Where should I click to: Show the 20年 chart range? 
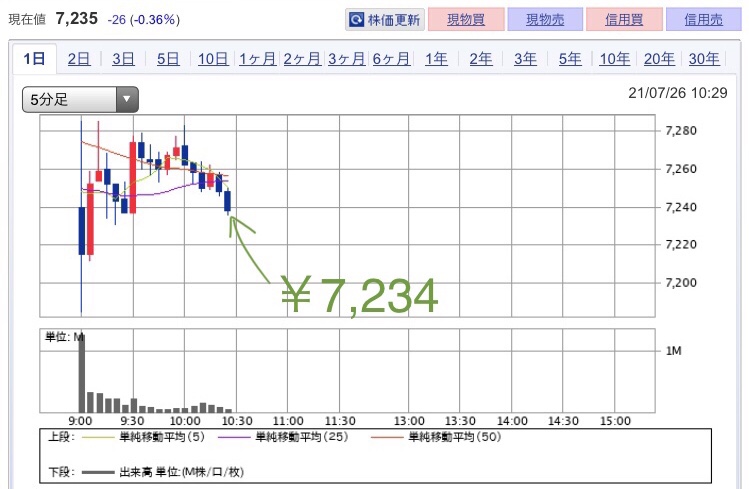click(x=659, y=59)
